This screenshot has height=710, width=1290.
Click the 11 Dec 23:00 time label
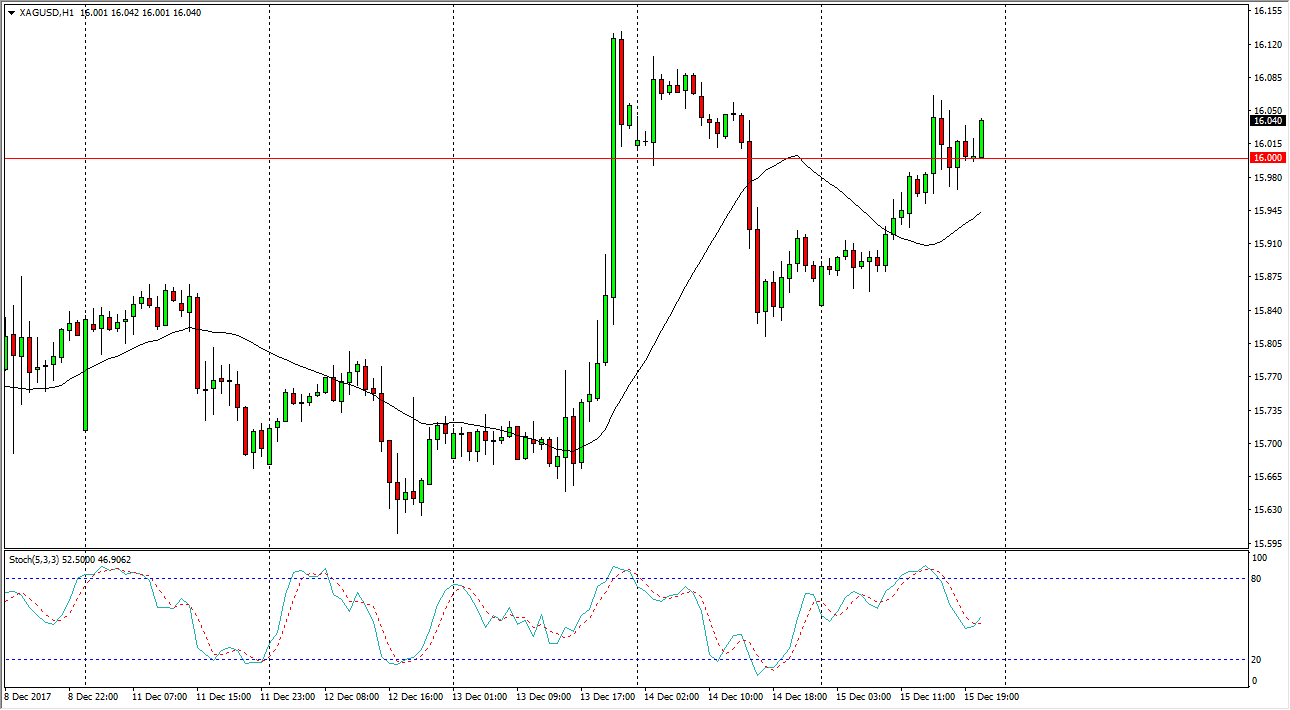290,696
